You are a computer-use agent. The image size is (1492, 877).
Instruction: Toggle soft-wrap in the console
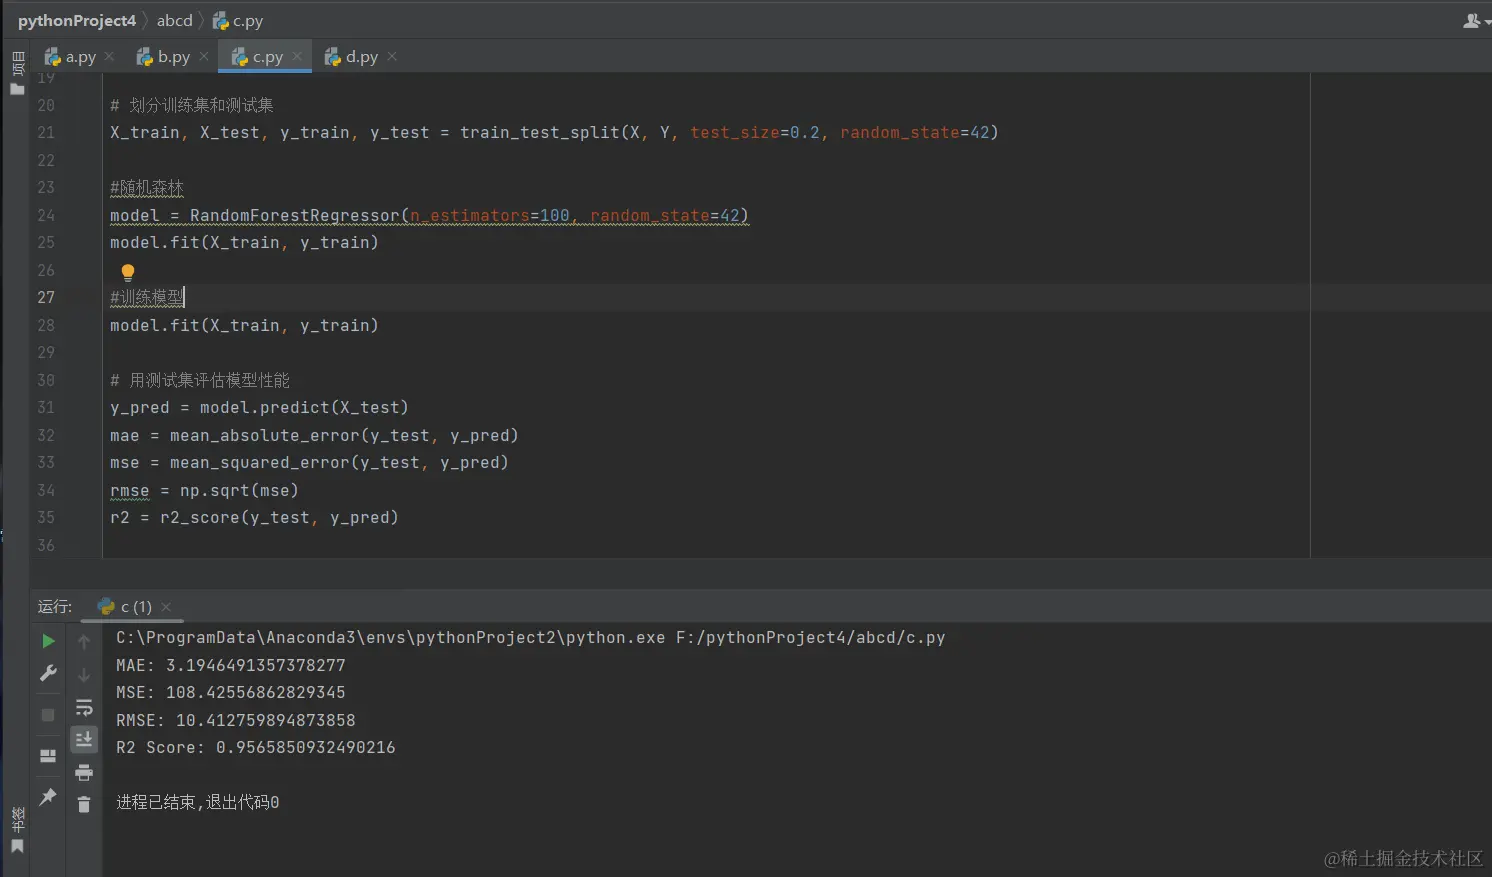tap(84, 708)
